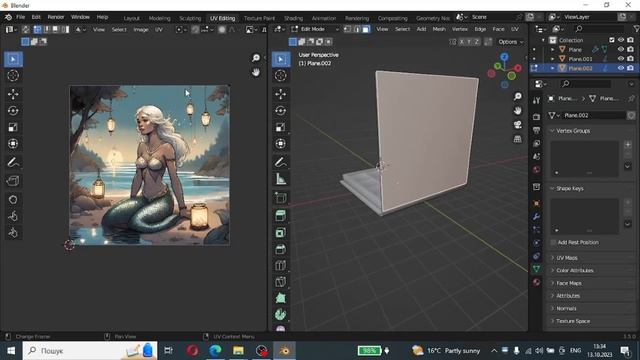Select the Relax tool in UV editor

pyautogui.click(x=13, y=216)
